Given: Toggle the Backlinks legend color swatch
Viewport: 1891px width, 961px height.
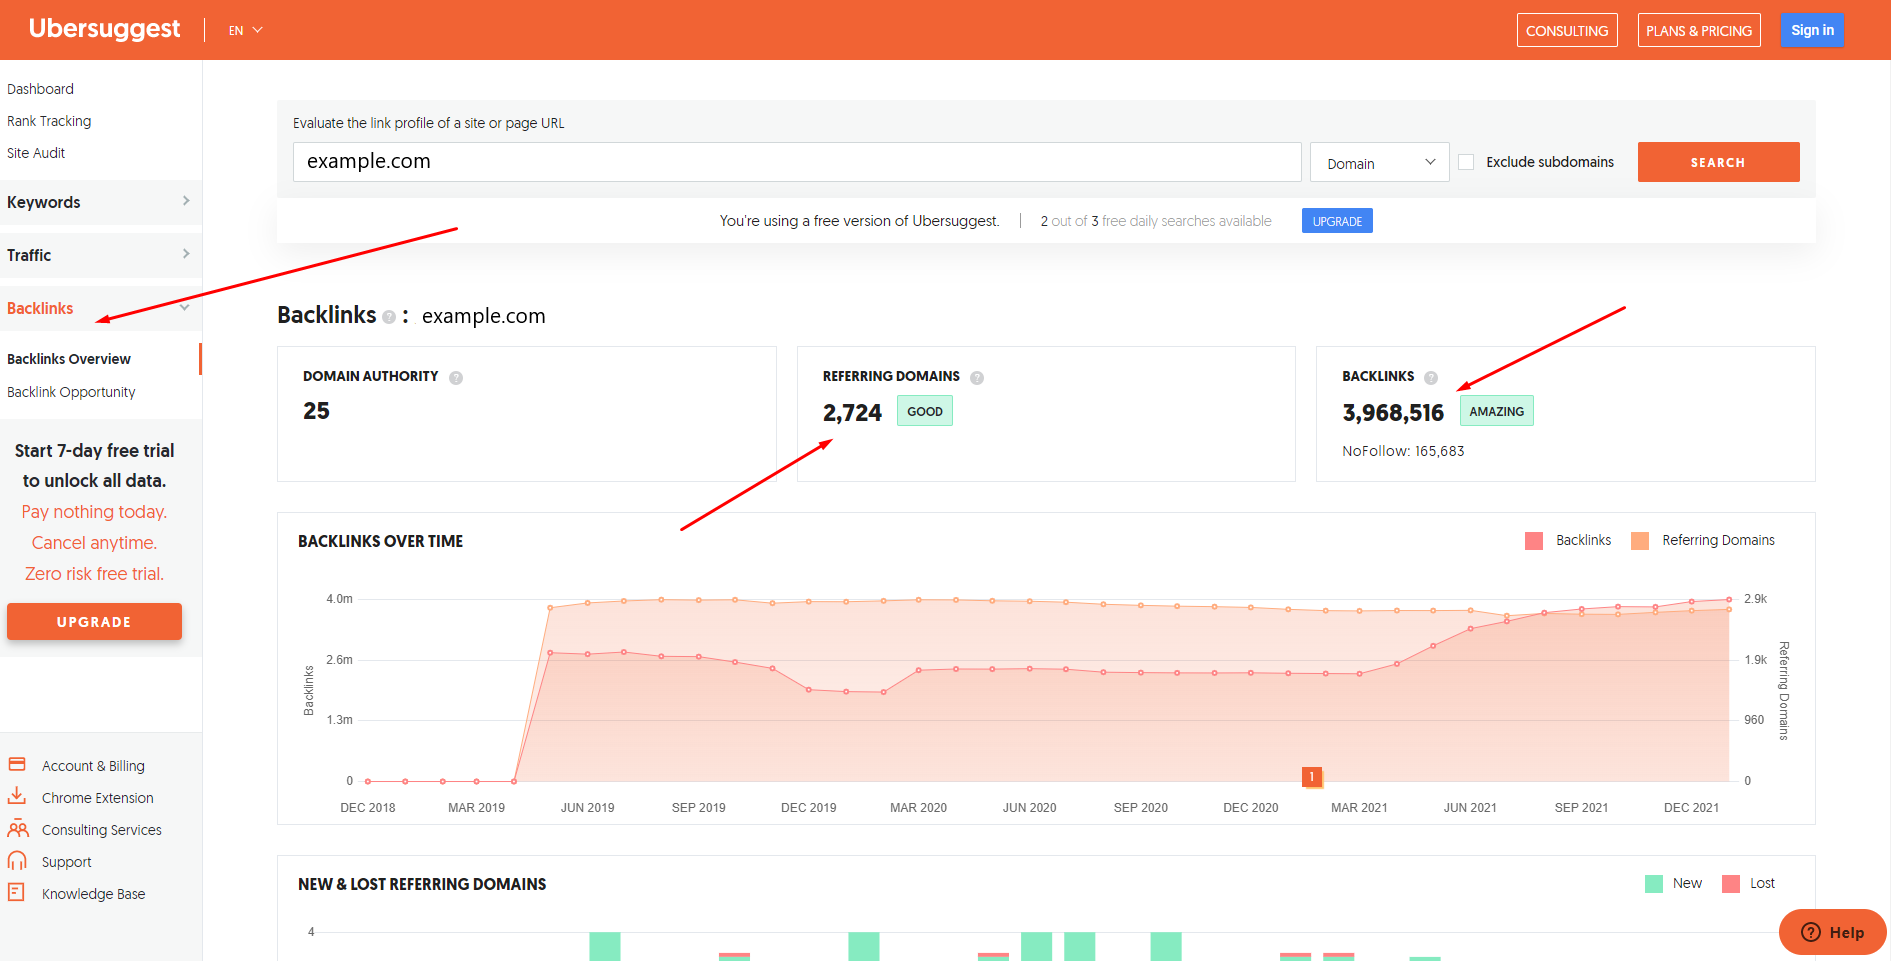Looking at the screenshot, I should point(1534,541).
